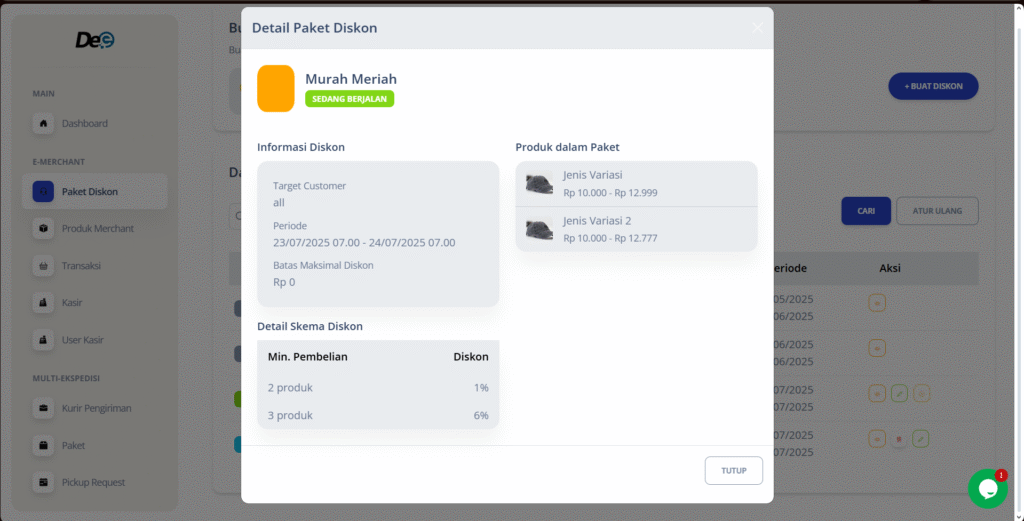
Task: Go to the Produk Merchant menu label
Action: (x=98, y=229)
